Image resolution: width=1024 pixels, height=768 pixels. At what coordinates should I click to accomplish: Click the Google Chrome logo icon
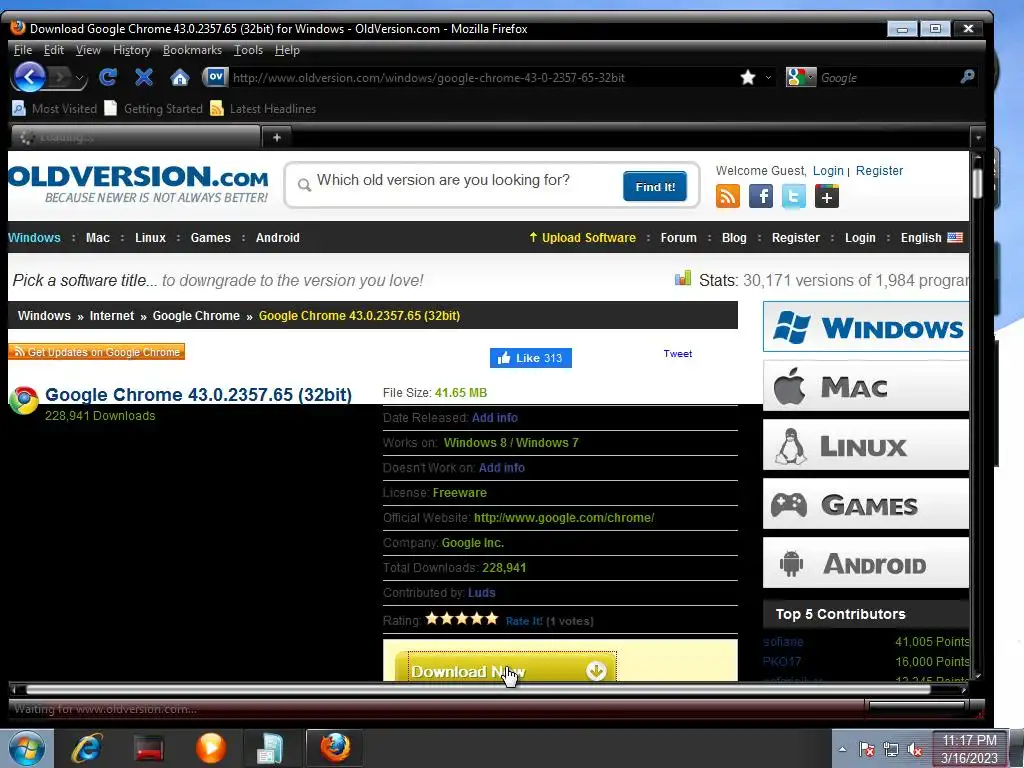[24, 400]
